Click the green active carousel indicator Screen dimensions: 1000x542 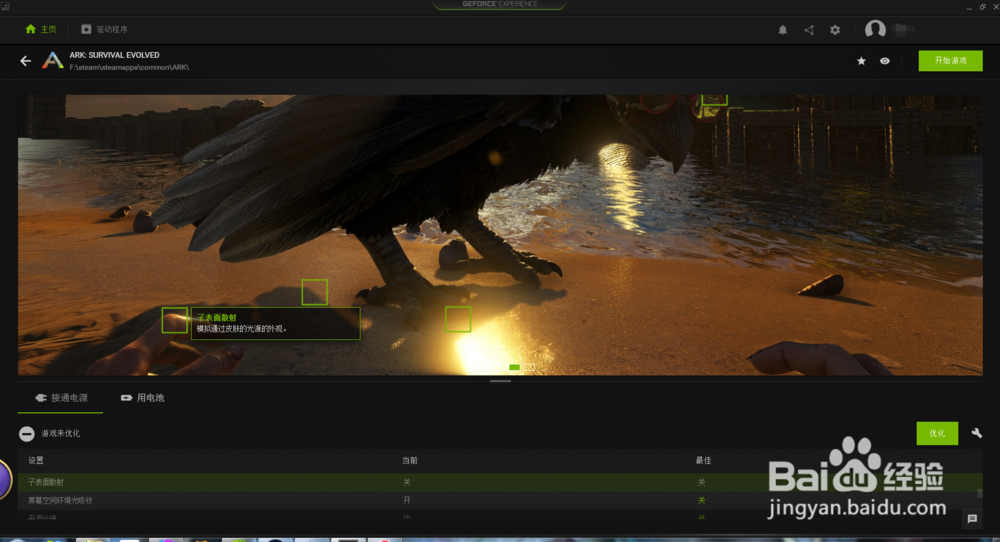pyautogui.click(x=514, y=367)
